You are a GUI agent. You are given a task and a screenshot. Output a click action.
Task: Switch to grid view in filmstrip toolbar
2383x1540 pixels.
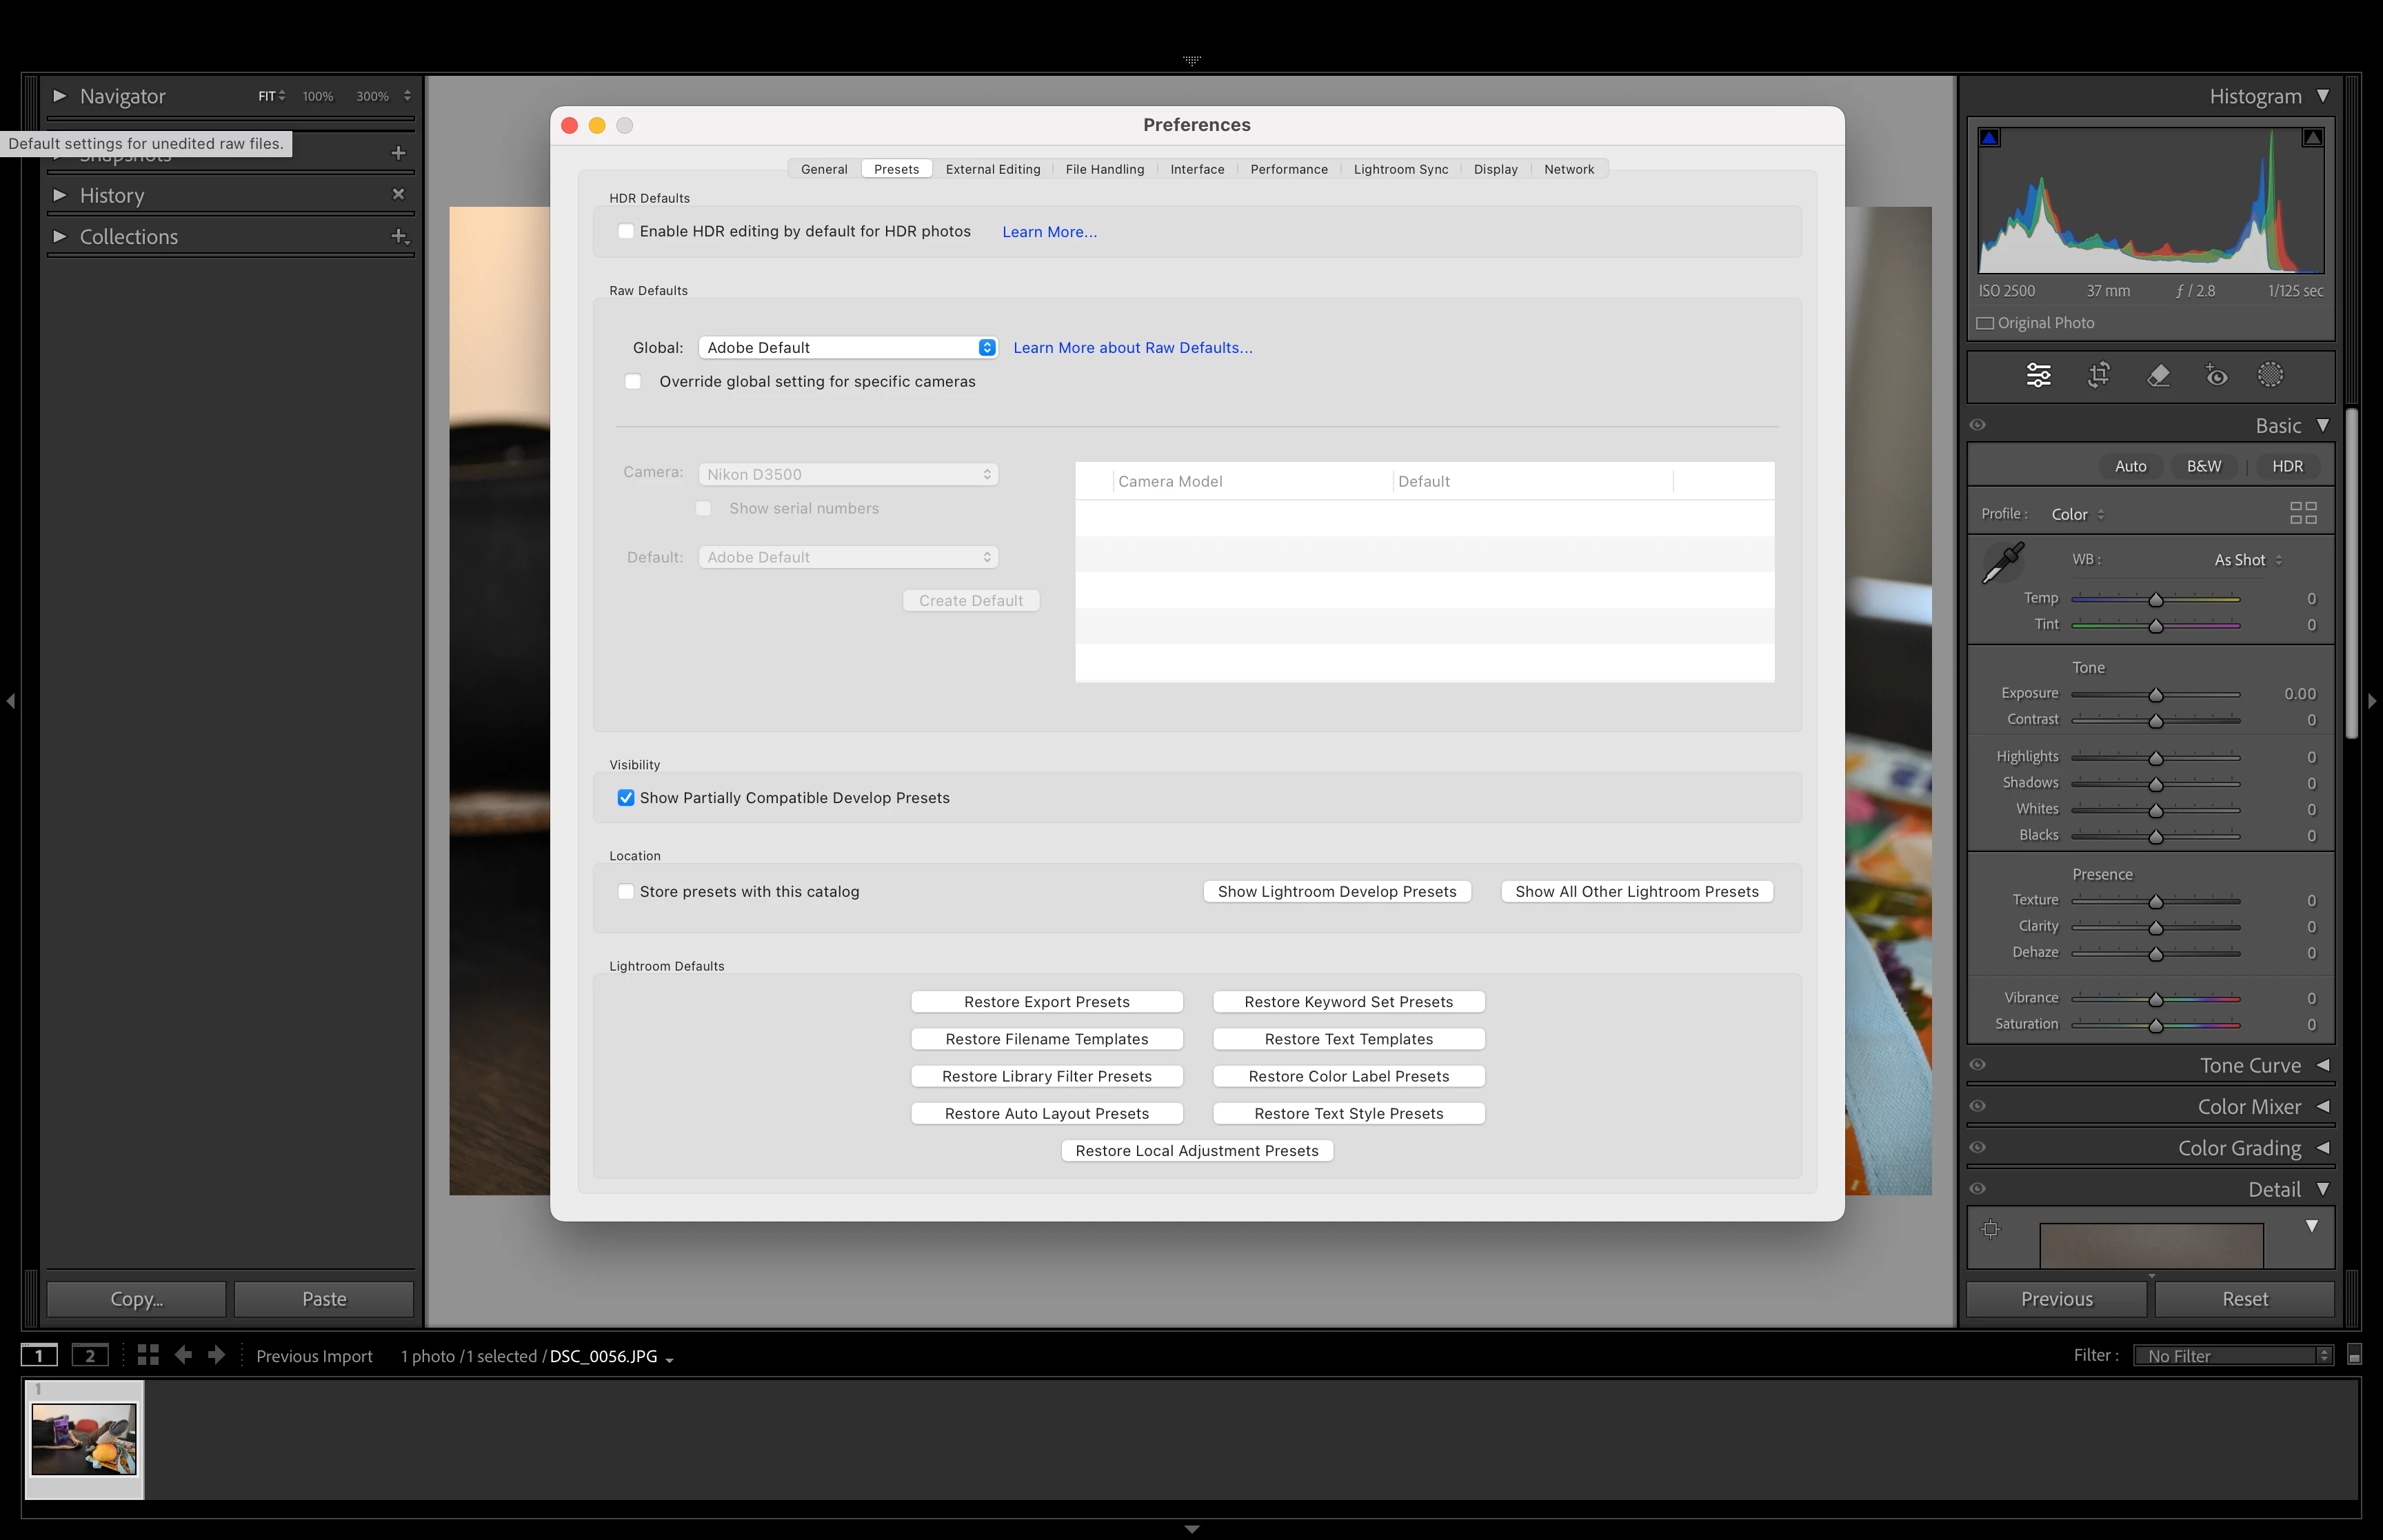(148, 1355)
